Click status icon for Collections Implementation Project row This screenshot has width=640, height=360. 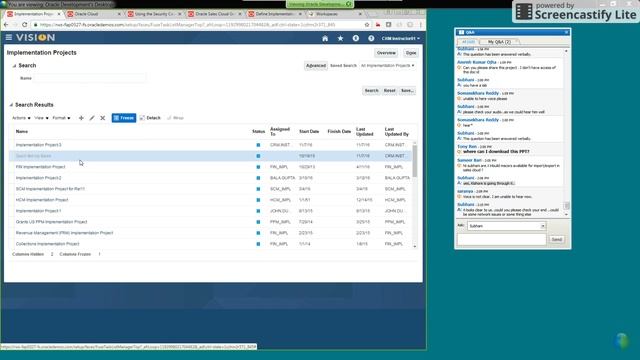coord(258,244)
